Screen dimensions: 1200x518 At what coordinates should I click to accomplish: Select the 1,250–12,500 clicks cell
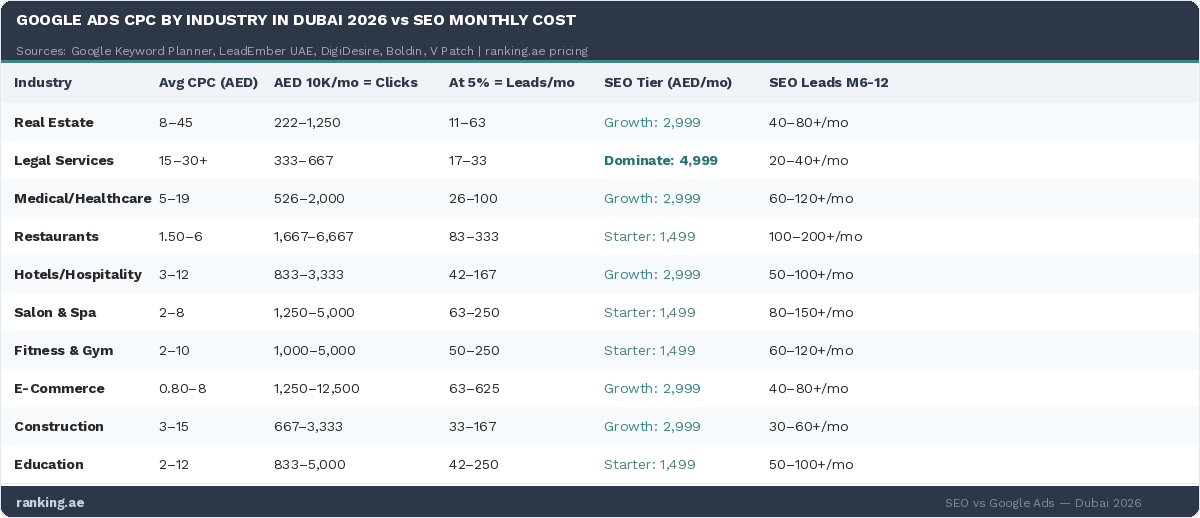point(316,389)
